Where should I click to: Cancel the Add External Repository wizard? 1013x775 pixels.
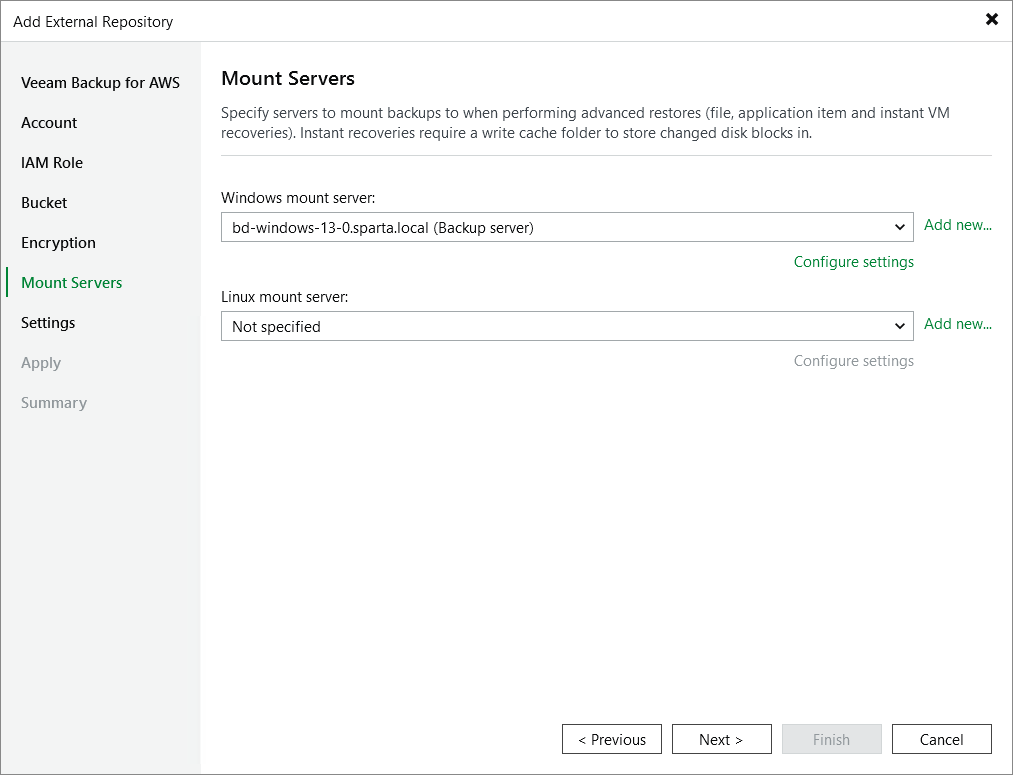[941, 739]
